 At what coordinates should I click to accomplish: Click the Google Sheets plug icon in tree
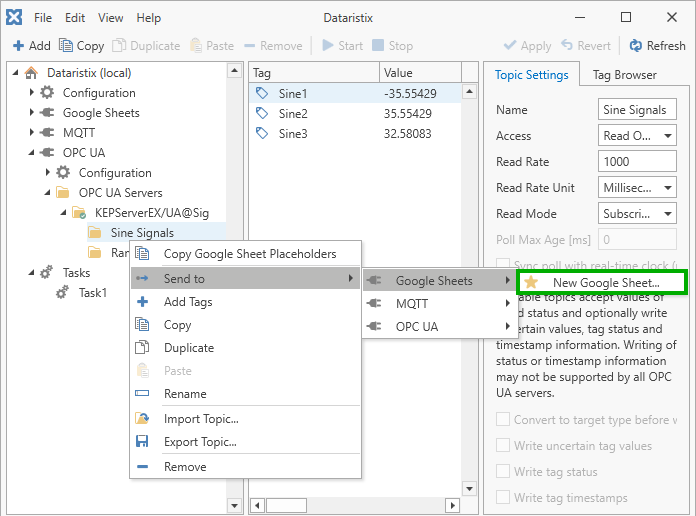coord(47,113)
